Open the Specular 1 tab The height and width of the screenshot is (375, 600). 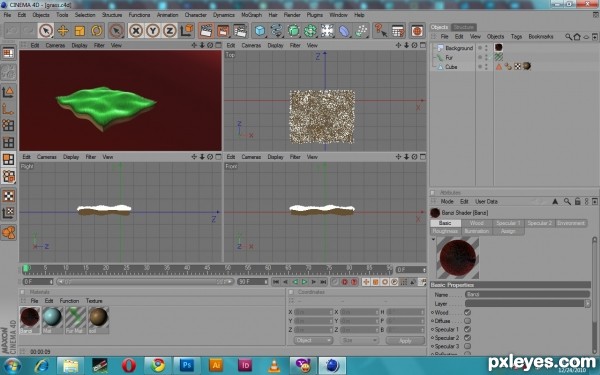(x=508, y=223)
